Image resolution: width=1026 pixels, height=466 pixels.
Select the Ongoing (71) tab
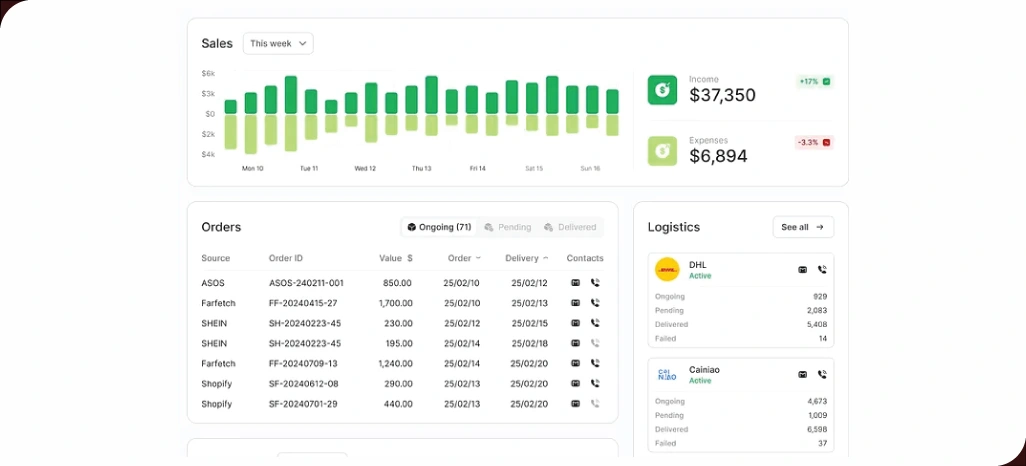pyautogui.click(x=439, y=227)
